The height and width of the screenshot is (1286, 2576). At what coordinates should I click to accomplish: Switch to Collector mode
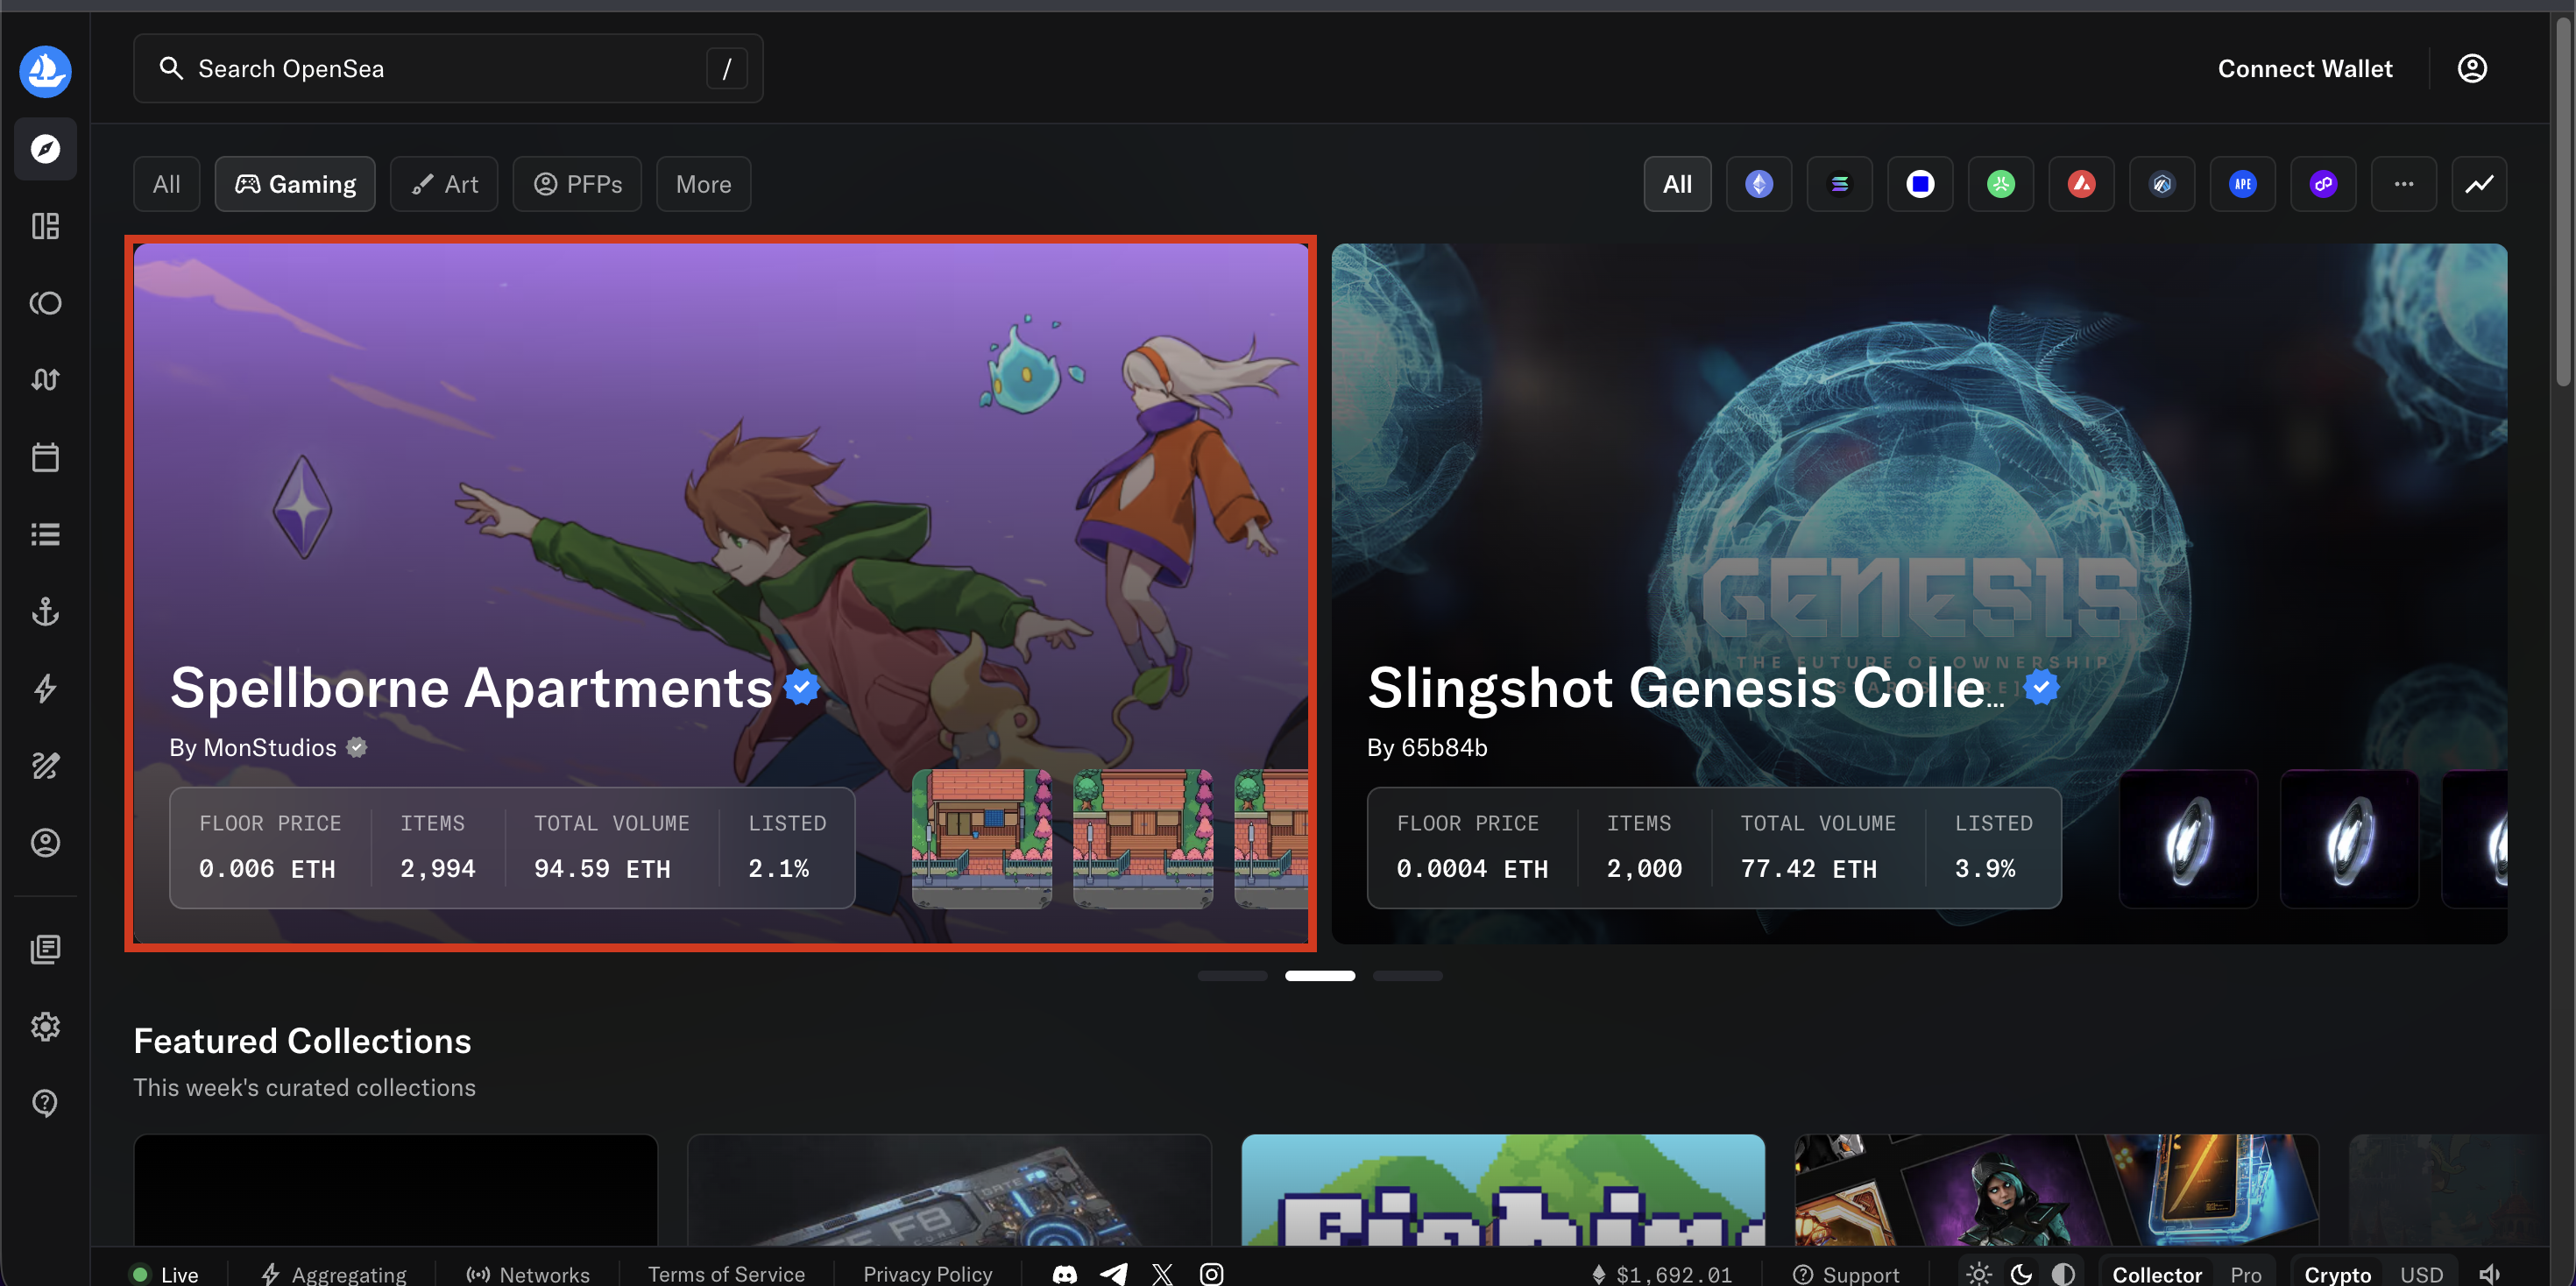click(x=2157, y=1274)
